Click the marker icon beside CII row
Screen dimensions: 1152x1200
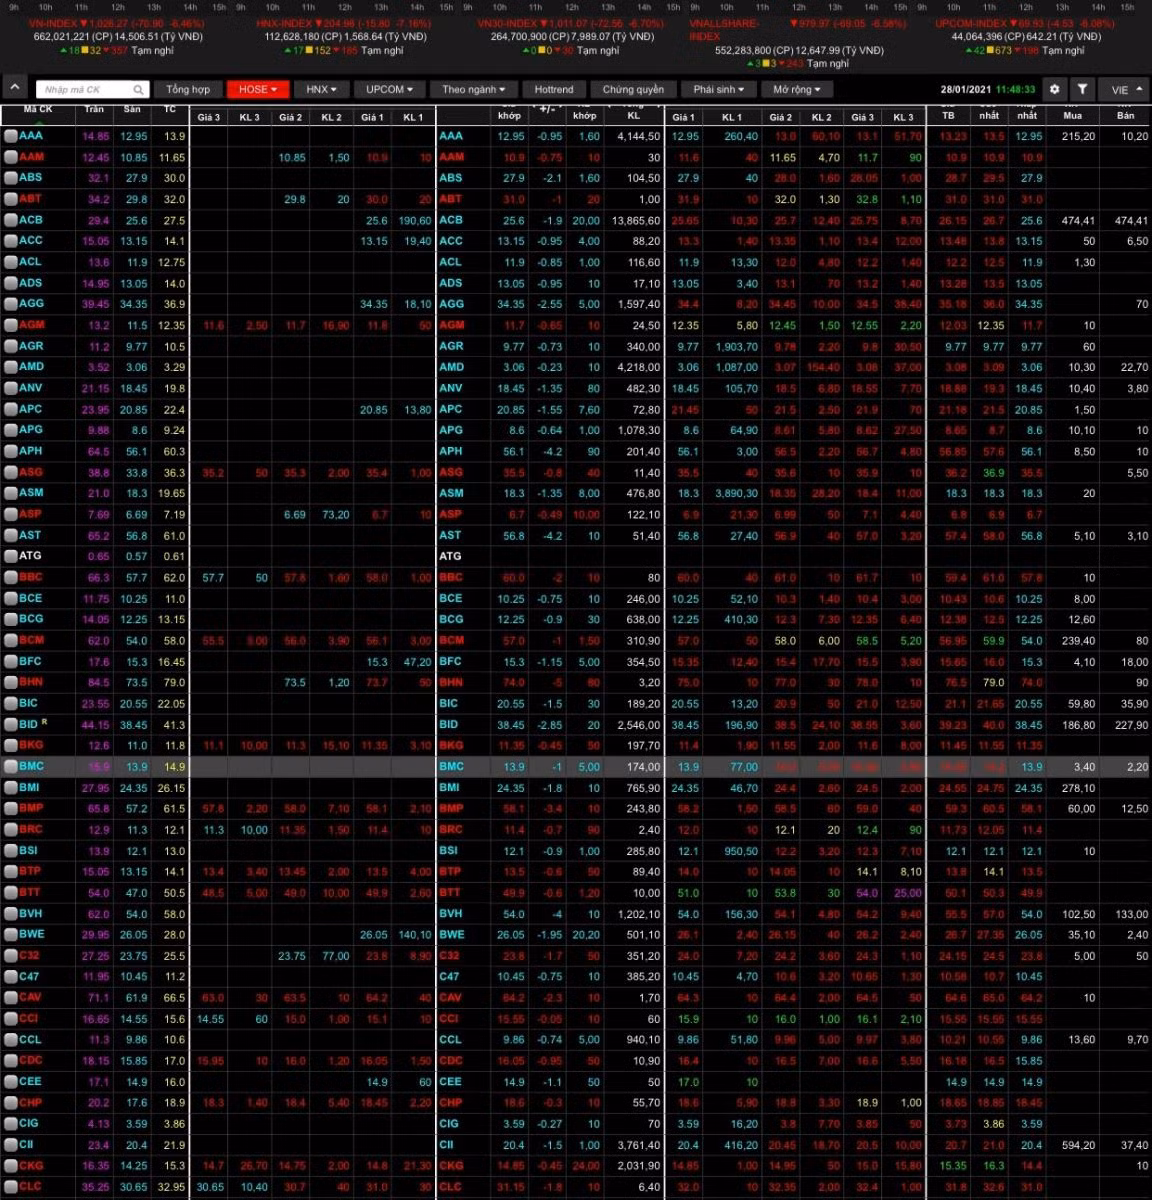click(10, 1145)
